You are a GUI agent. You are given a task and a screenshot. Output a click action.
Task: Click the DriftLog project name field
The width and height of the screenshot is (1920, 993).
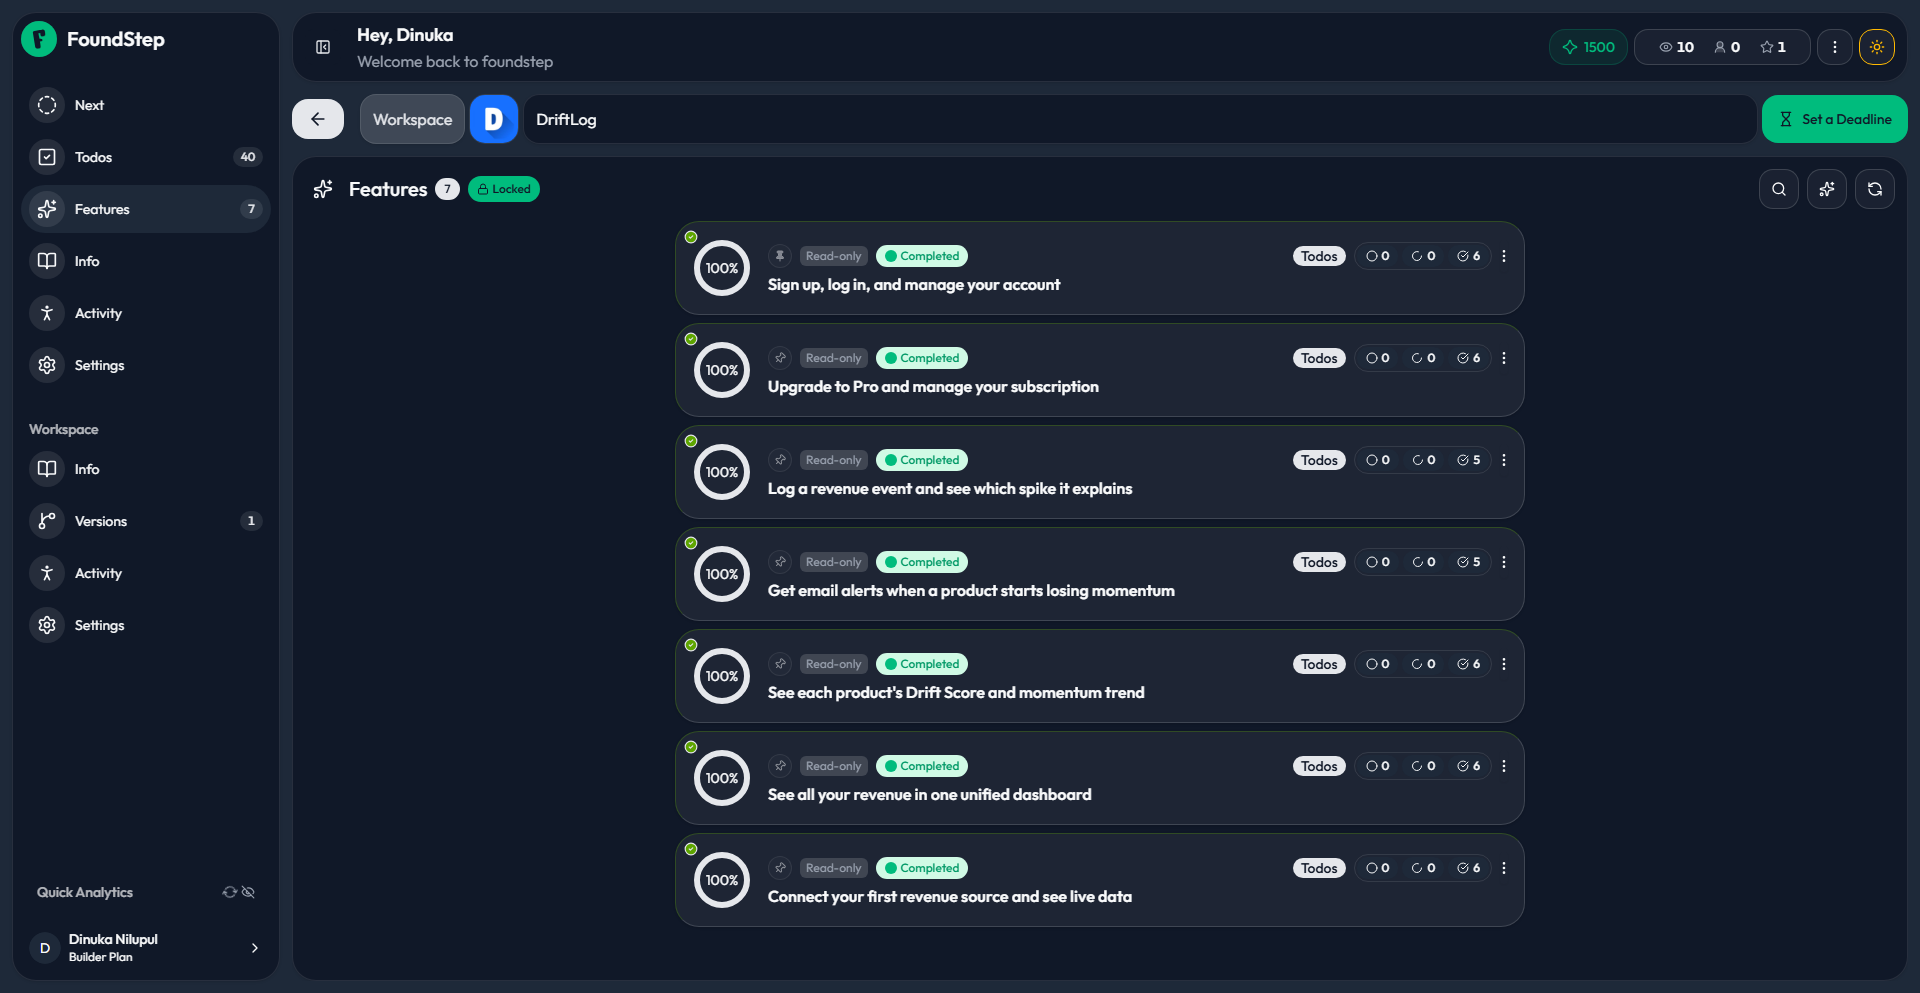tap(1140, 119)
